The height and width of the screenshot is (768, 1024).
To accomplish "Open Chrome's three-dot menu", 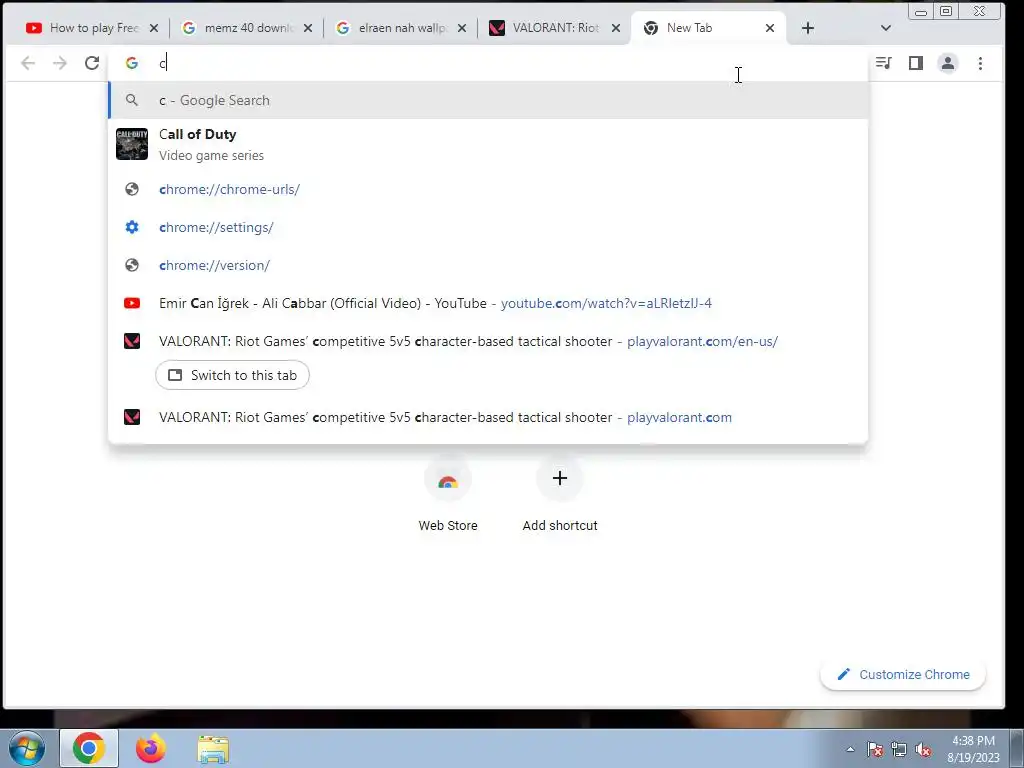I will pyautogui.click(x=980, y=63).
